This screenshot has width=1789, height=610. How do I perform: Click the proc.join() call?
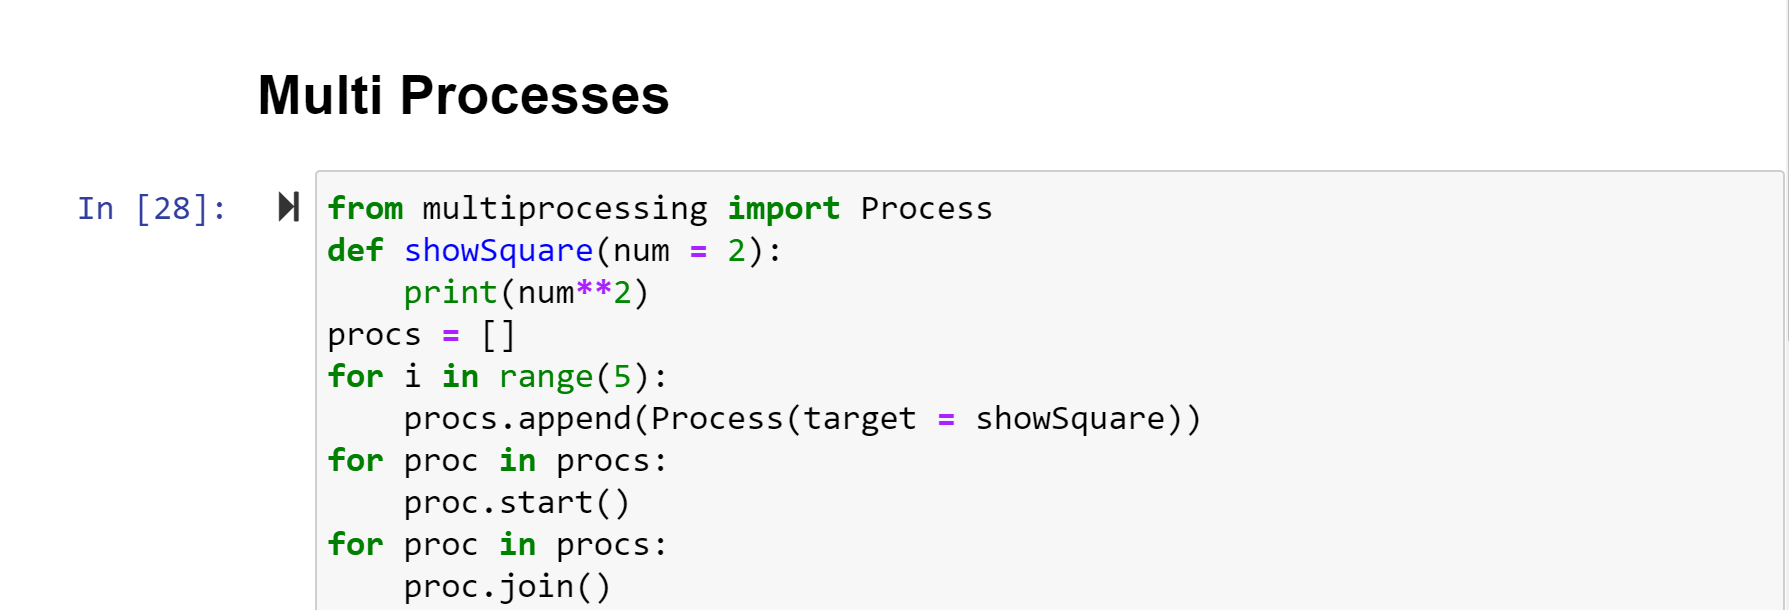507,586
